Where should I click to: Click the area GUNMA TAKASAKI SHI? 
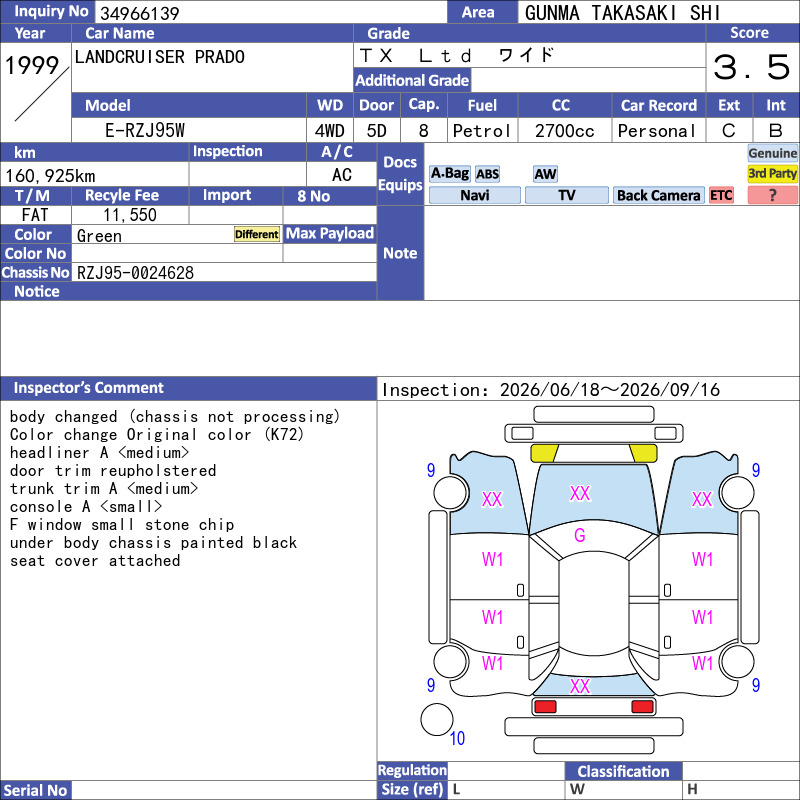tap(622, 13)
